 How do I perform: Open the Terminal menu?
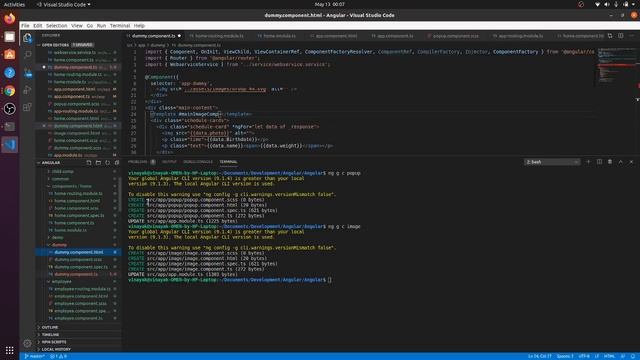coord(120,25)
